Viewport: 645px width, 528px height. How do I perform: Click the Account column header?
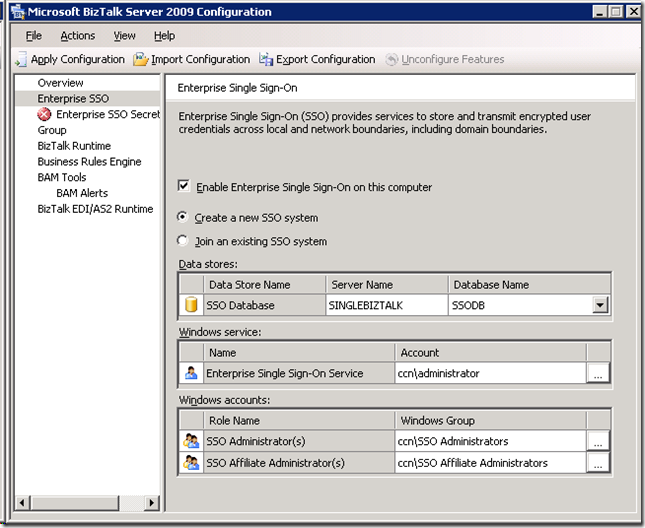coord(490,352)
